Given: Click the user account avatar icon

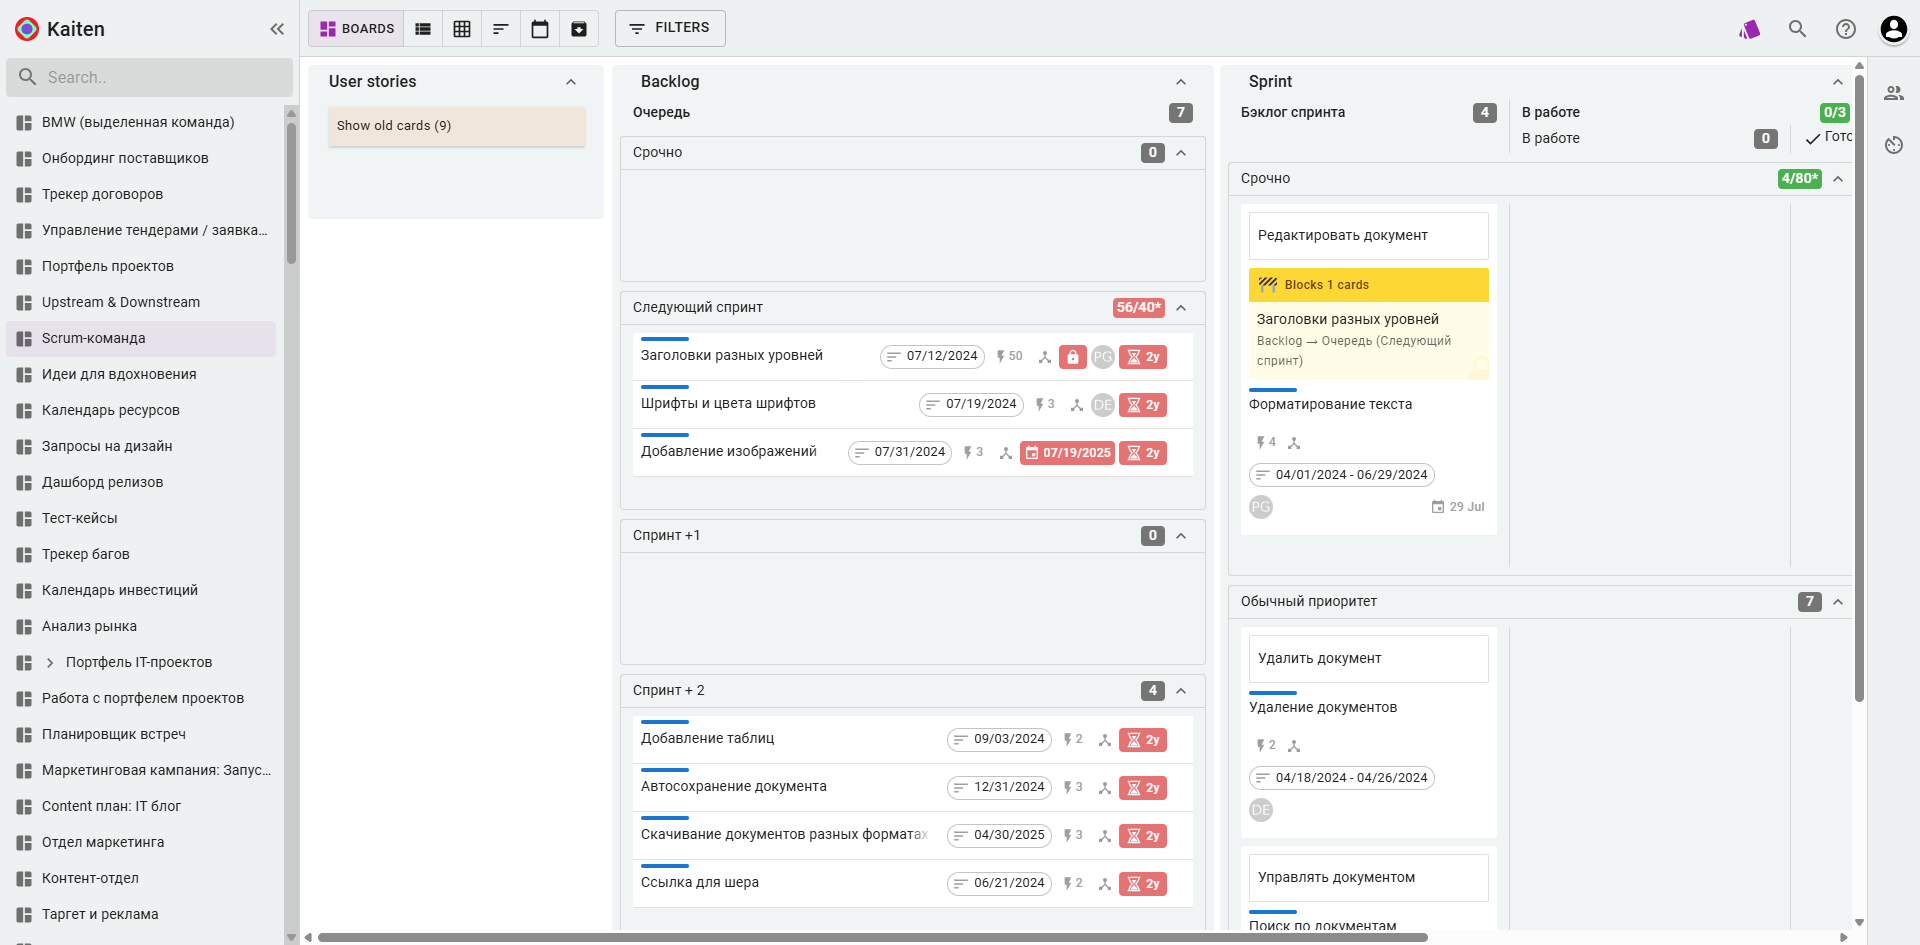Looking at the screenshot, I should tap(1893, 29).
